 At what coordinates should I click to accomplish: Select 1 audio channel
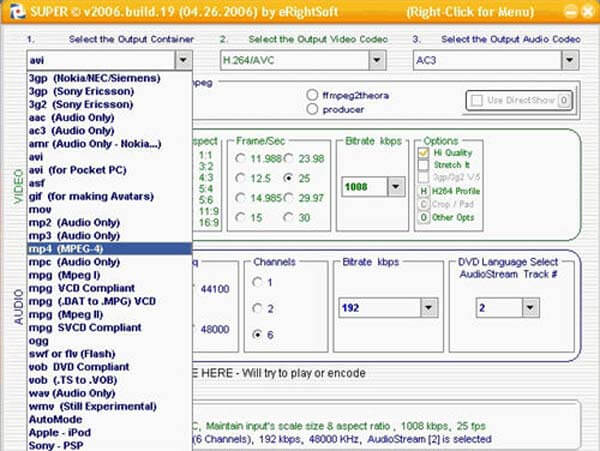[258, 282]
